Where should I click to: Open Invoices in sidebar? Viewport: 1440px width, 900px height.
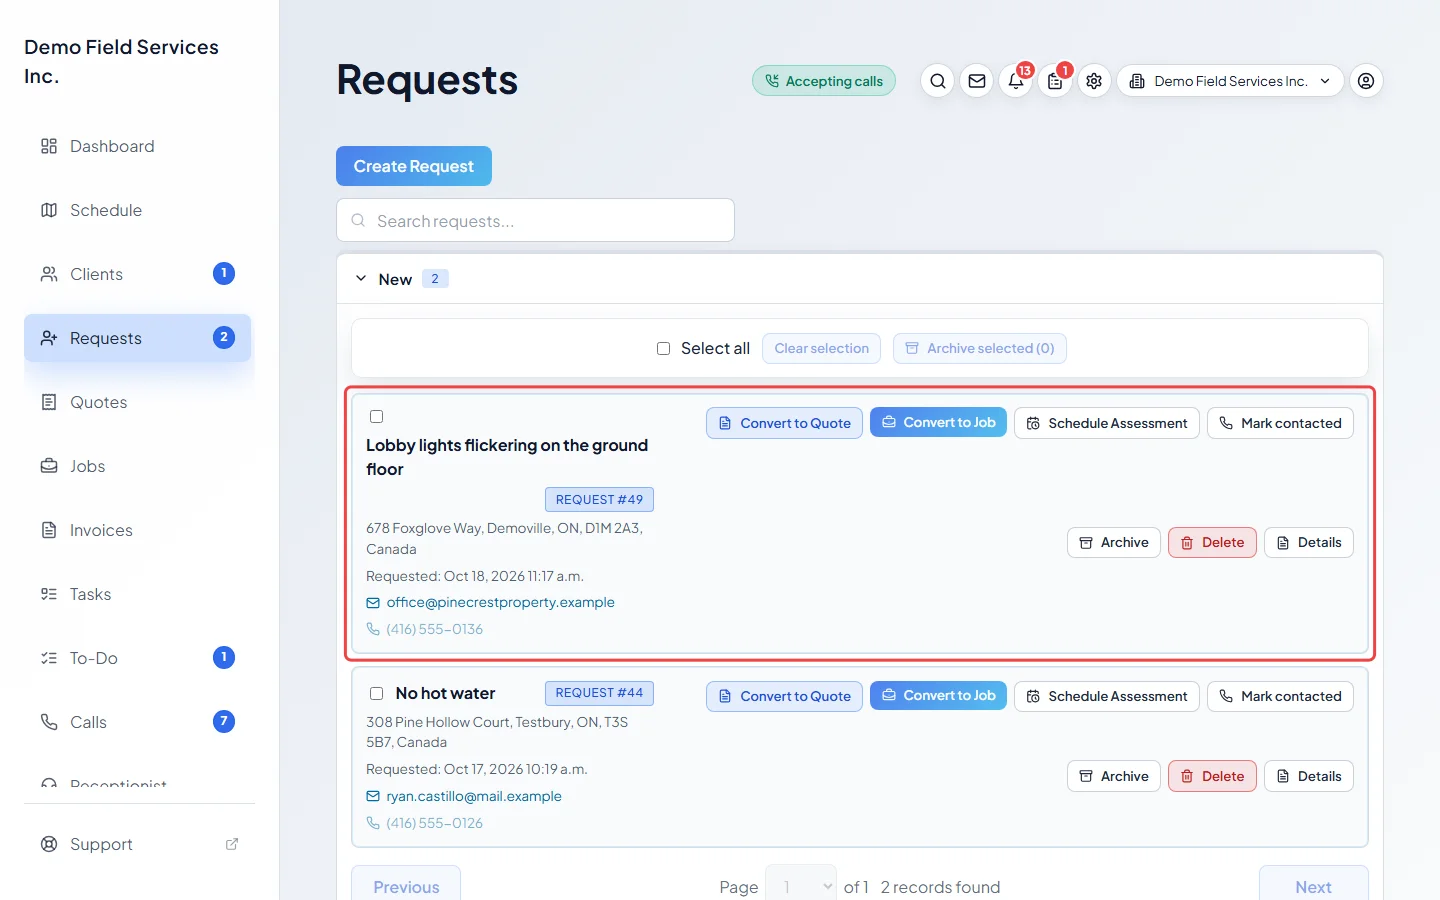click(138, 530)
